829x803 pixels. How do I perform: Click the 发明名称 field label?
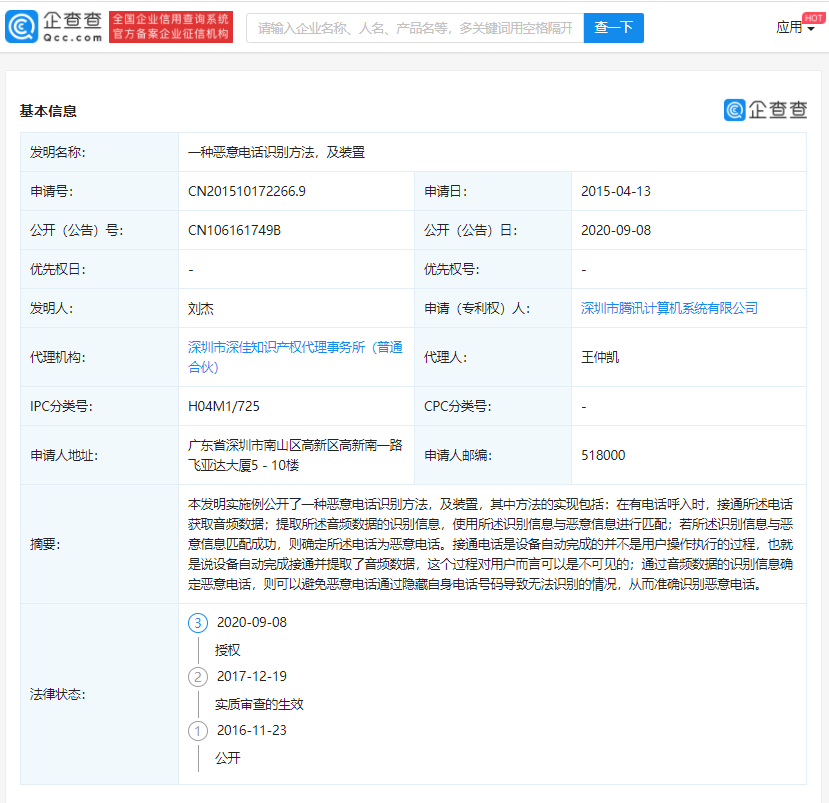pyautogui.click(x=58, y=152)
